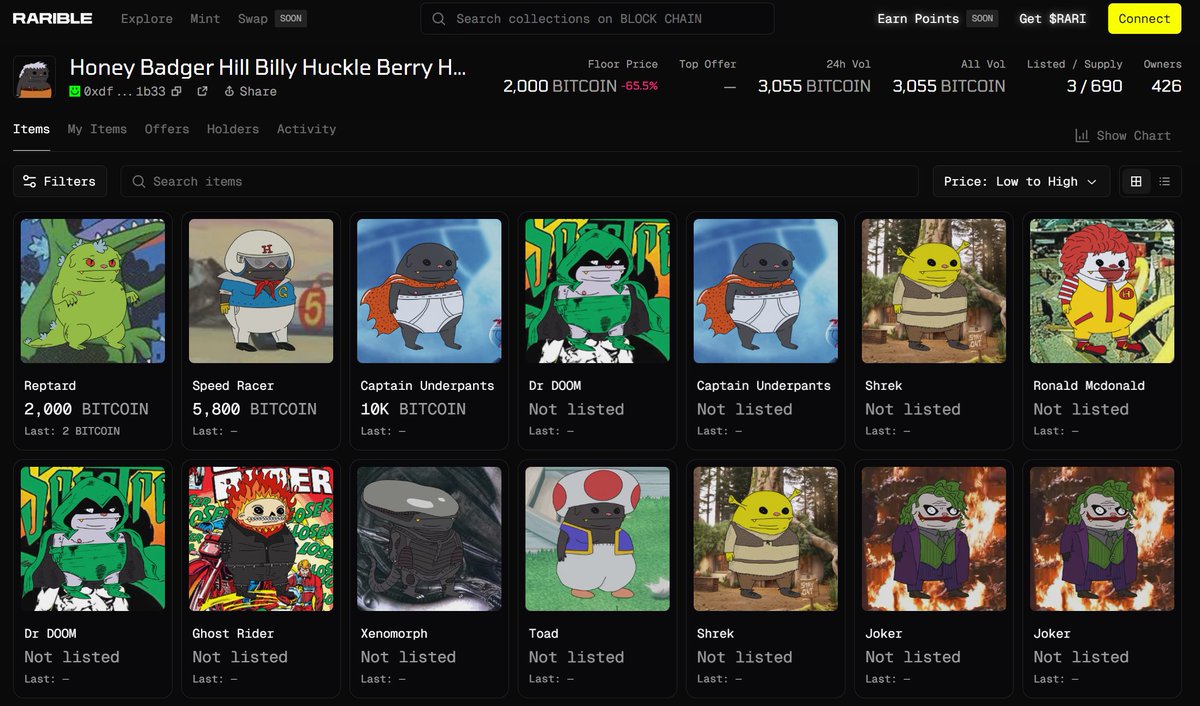Switch to the Activity tab
This screenshot has height=706, width=1200.
[306, 129]
